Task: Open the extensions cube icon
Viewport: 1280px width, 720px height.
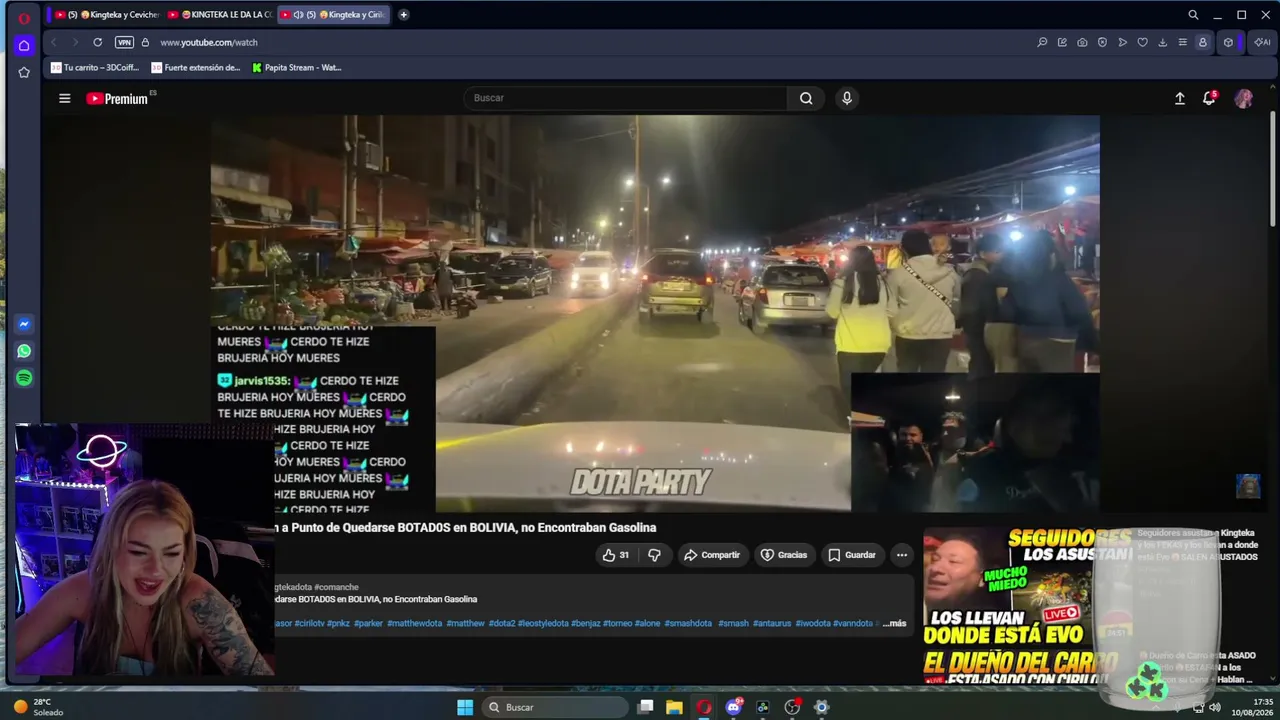Action: pos(1229,42)
